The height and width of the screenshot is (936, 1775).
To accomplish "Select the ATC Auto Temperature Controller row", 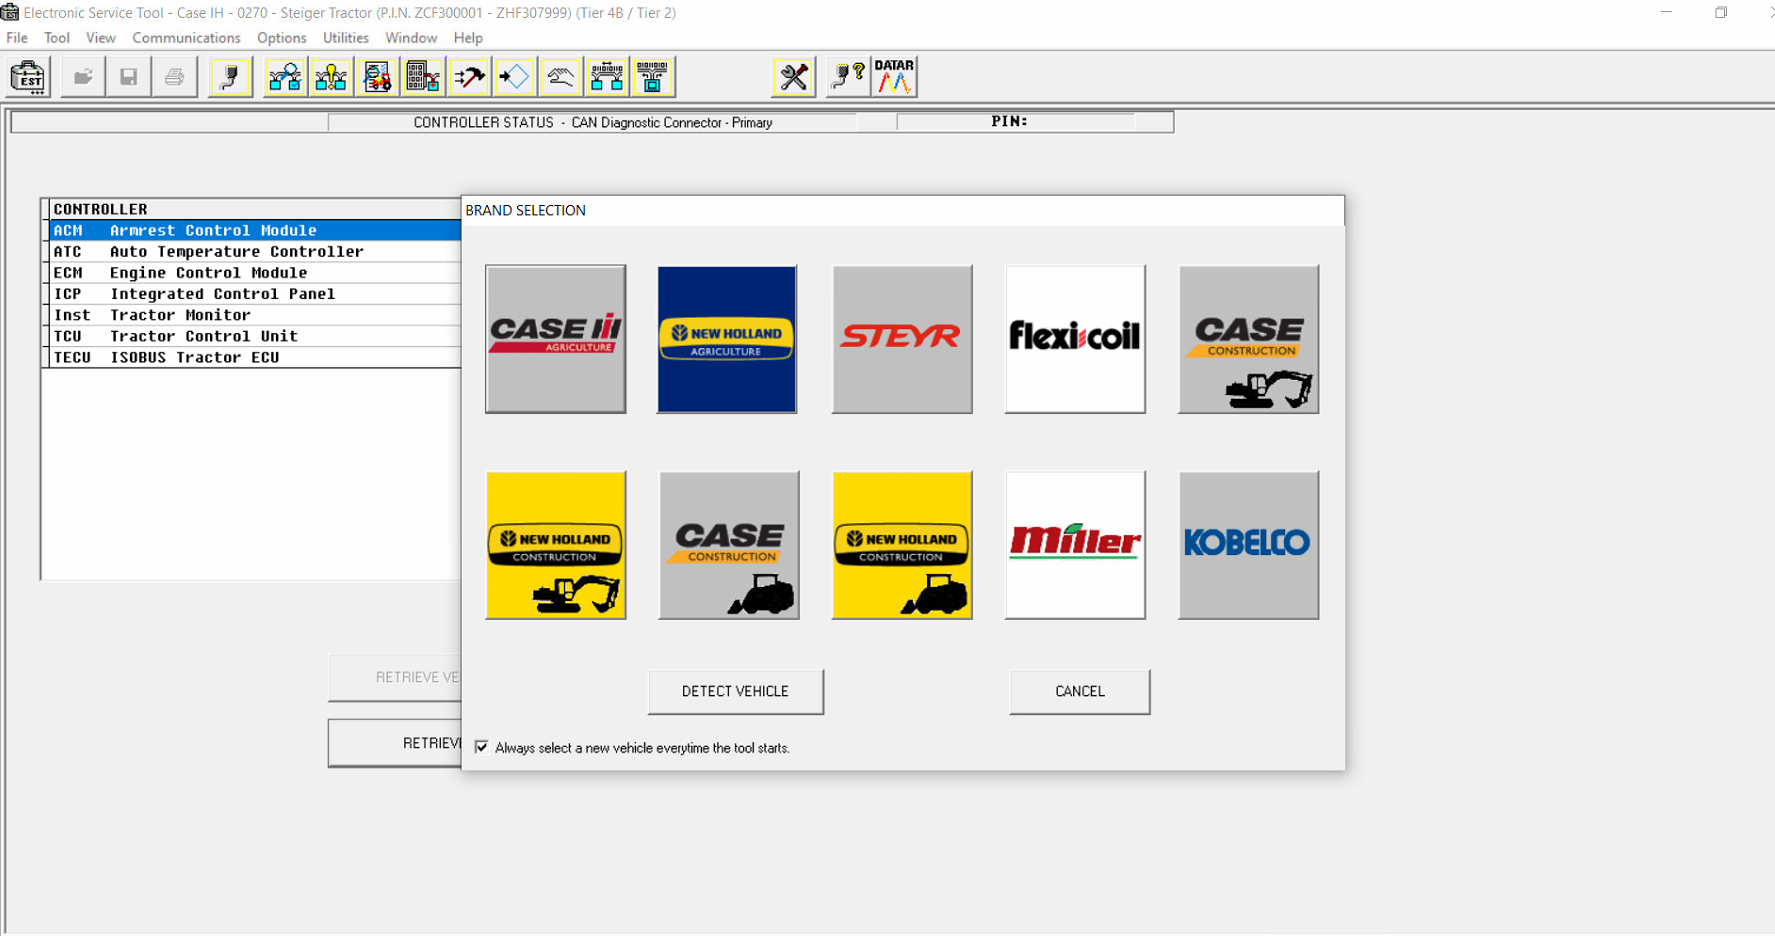I will click(255, 252).
